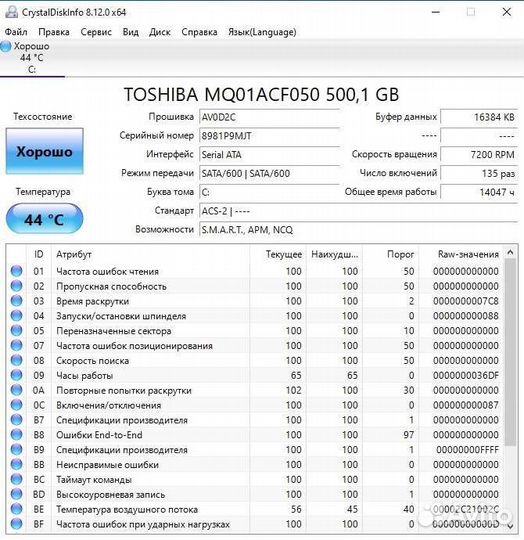
Task: Click raw value 0000000FFFF
Action: 467,450
